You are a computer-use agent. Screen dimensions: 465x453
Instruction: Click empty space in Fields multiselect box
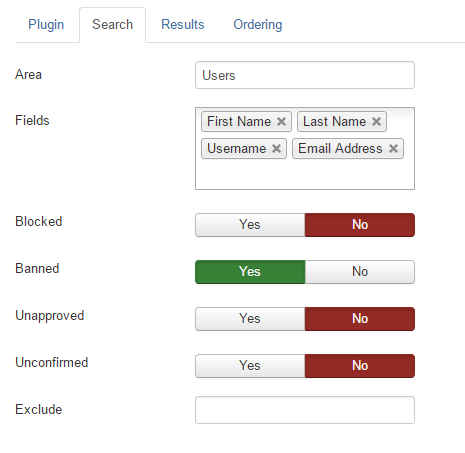(x=305, y=175)
